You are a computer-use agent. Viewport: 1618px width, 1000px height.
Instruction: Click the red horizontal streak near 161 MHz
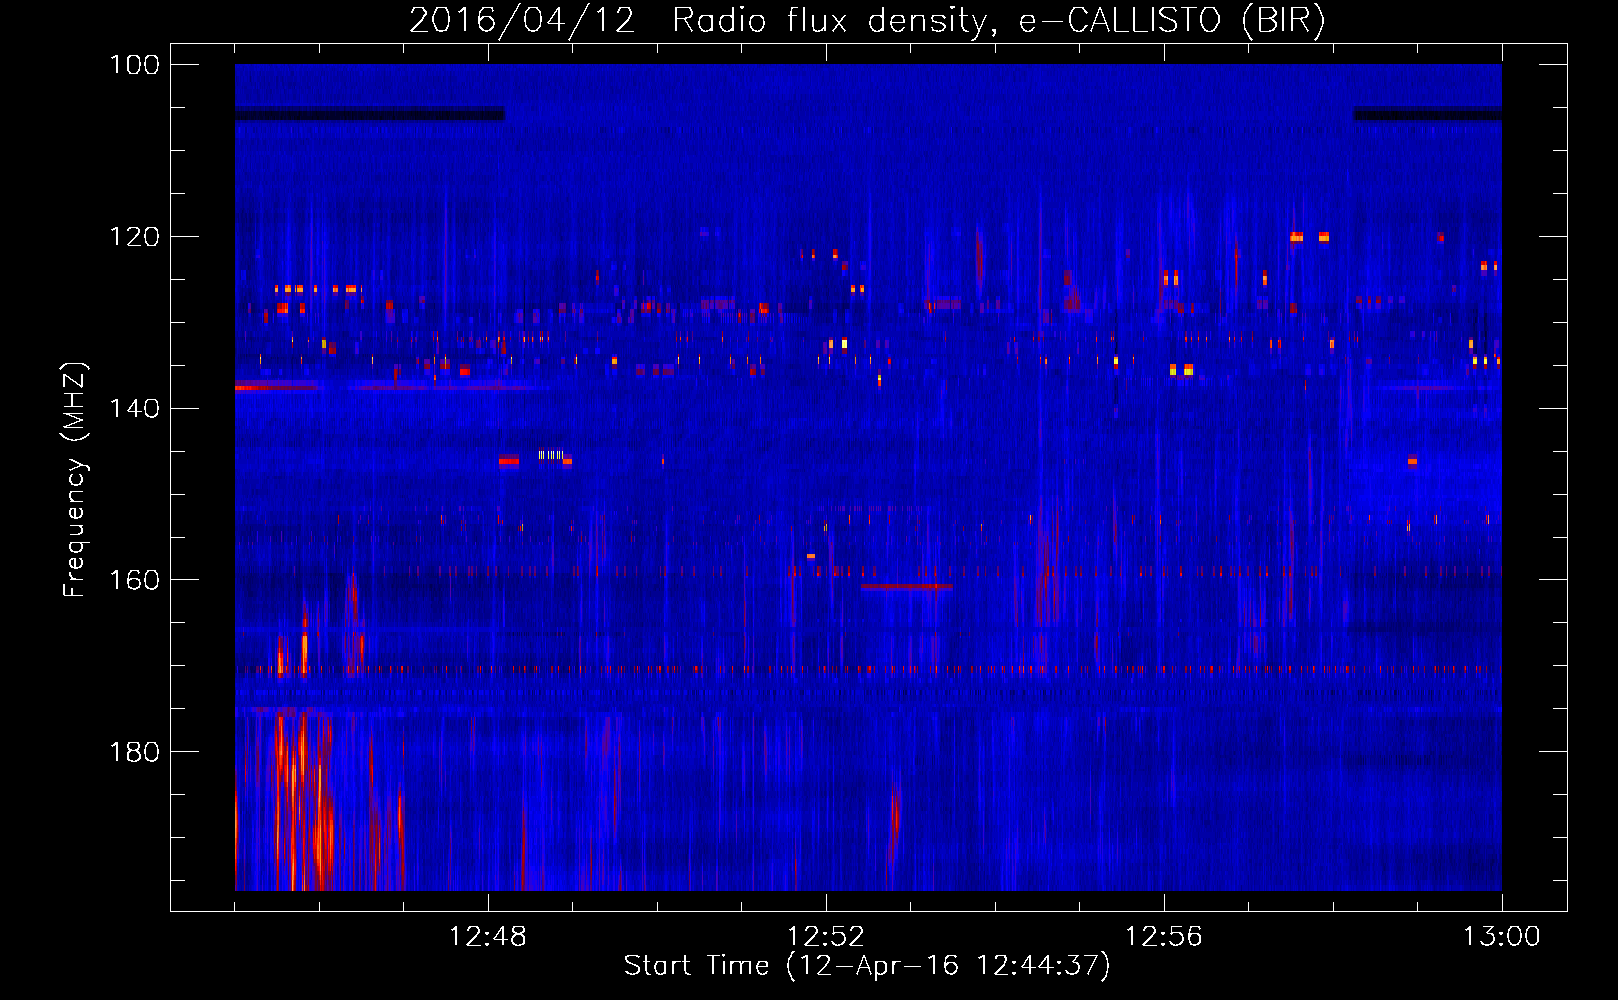click(x=906, y=587)
